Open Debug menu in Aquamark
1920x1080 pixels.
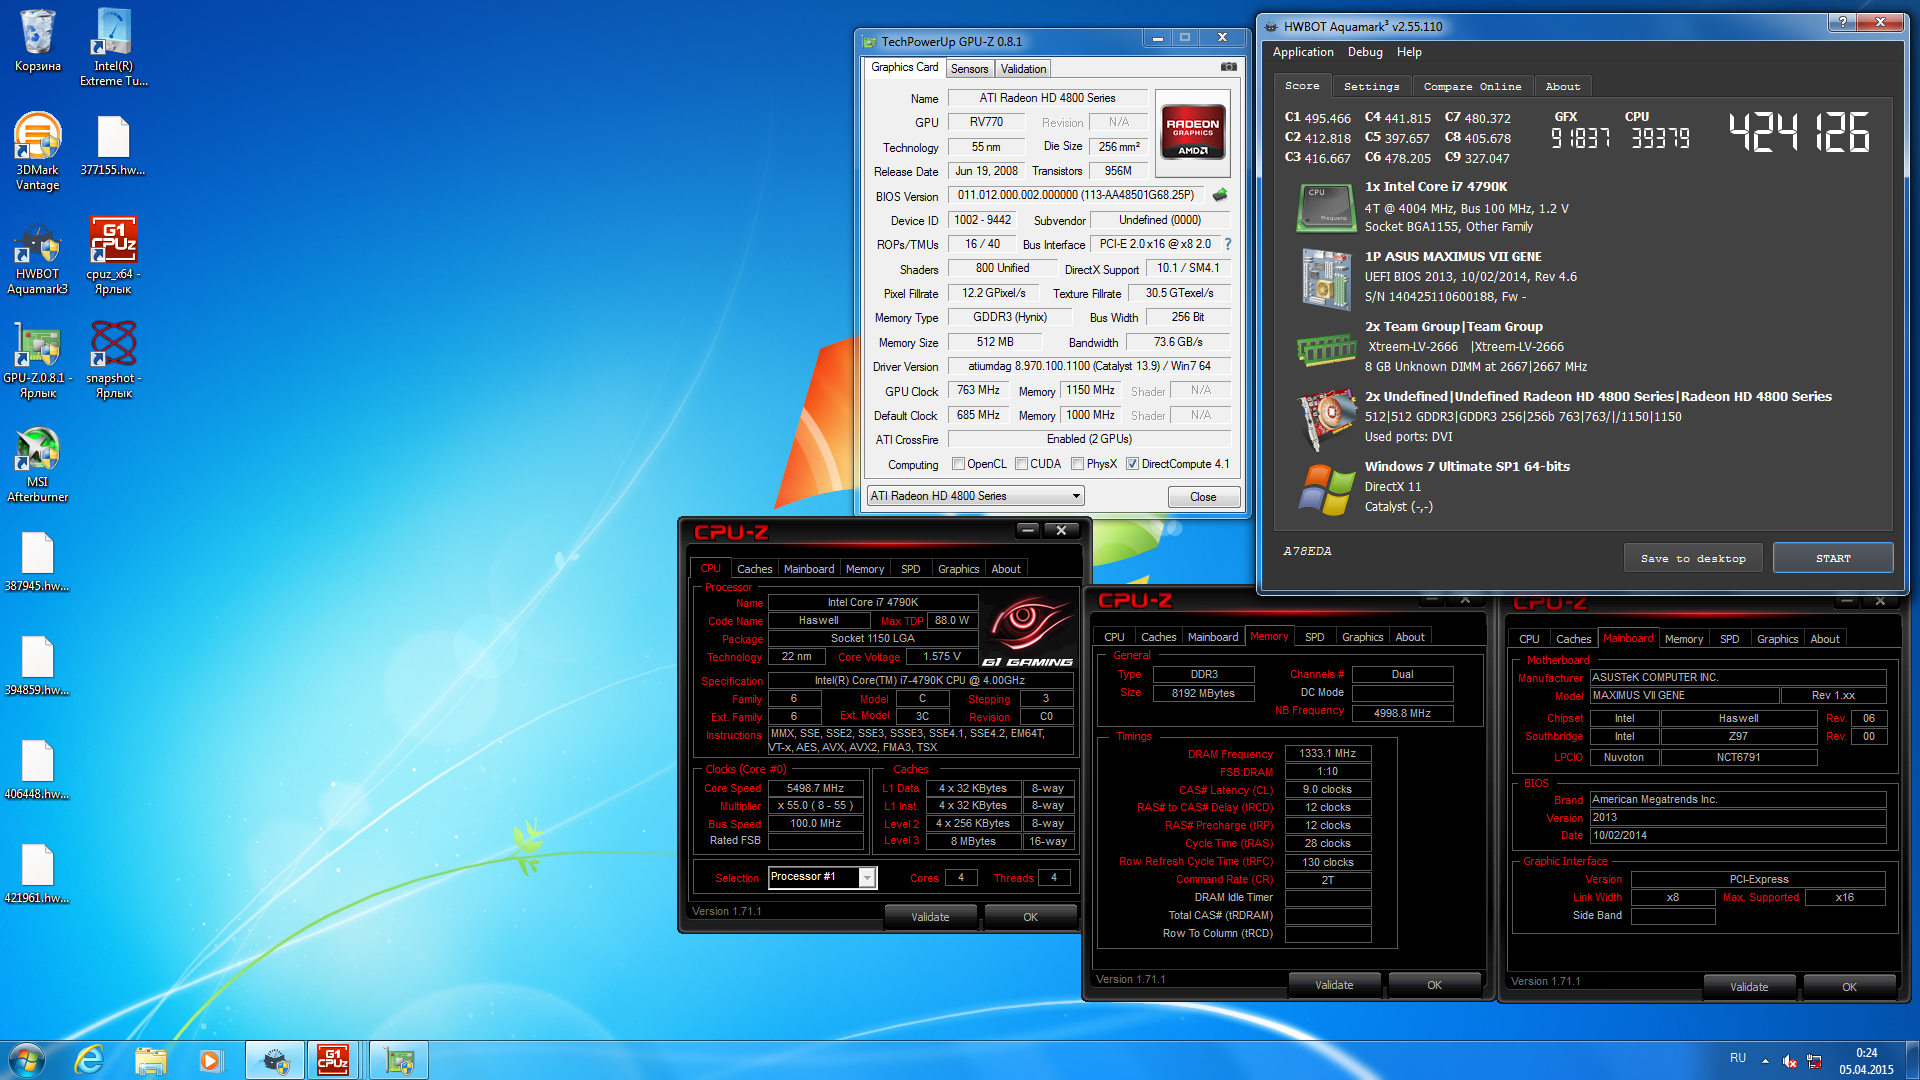(1364, 52)
